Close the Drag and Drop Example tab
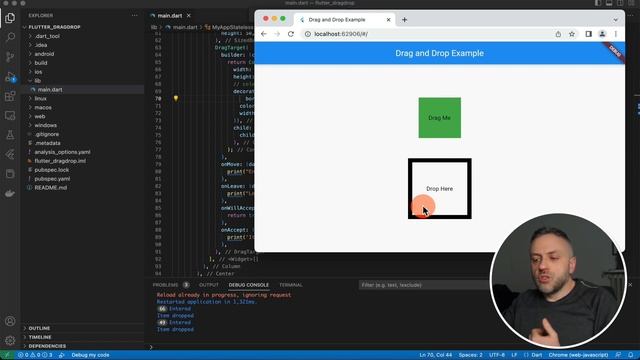 [x=389, y=20]
